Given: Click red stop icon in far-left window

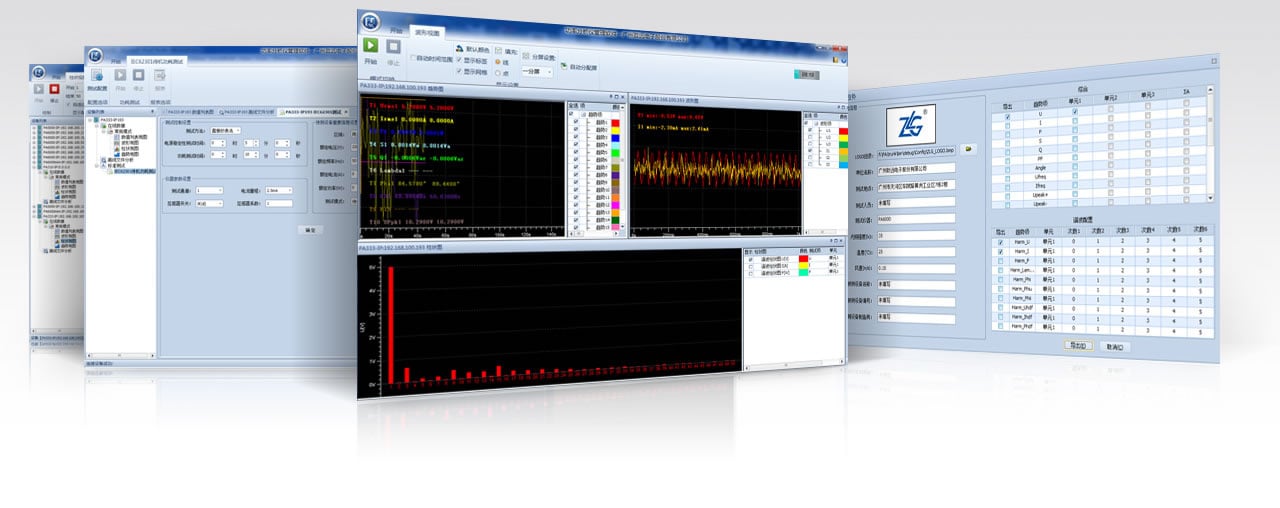Looking at the screenshot, I should 55,89.
